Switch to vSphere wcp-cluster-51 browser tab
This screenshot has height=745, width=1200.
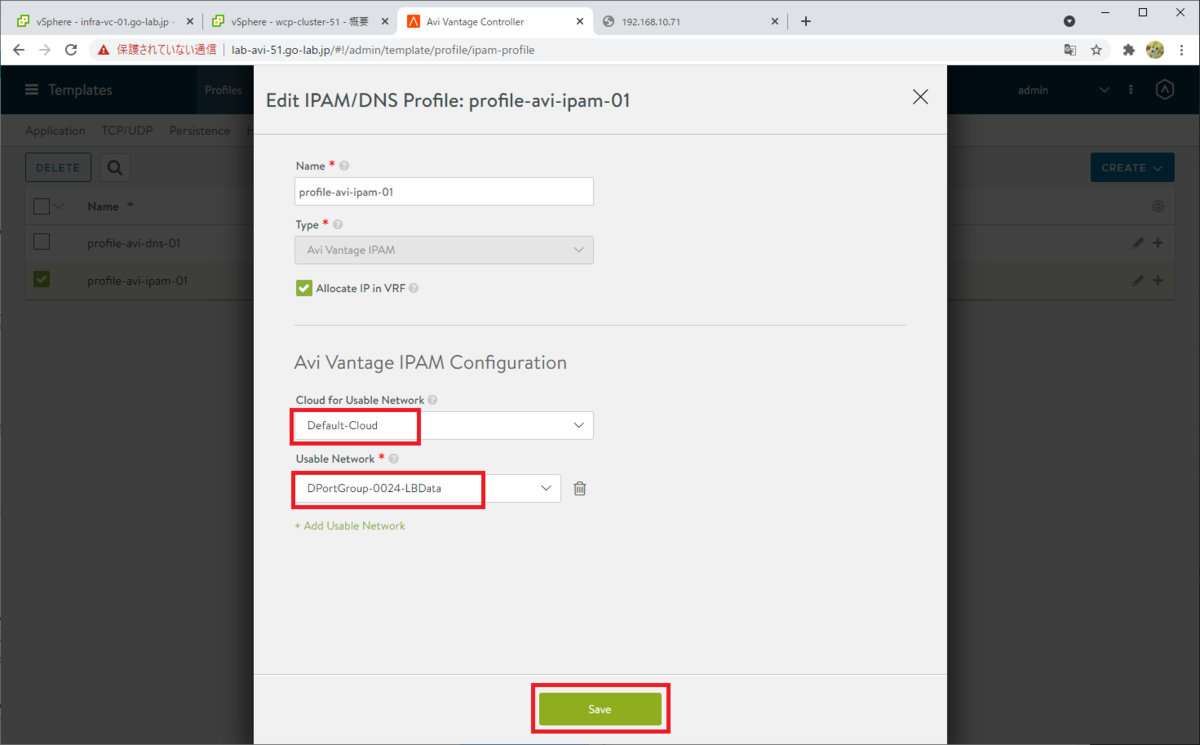point(300,21)
